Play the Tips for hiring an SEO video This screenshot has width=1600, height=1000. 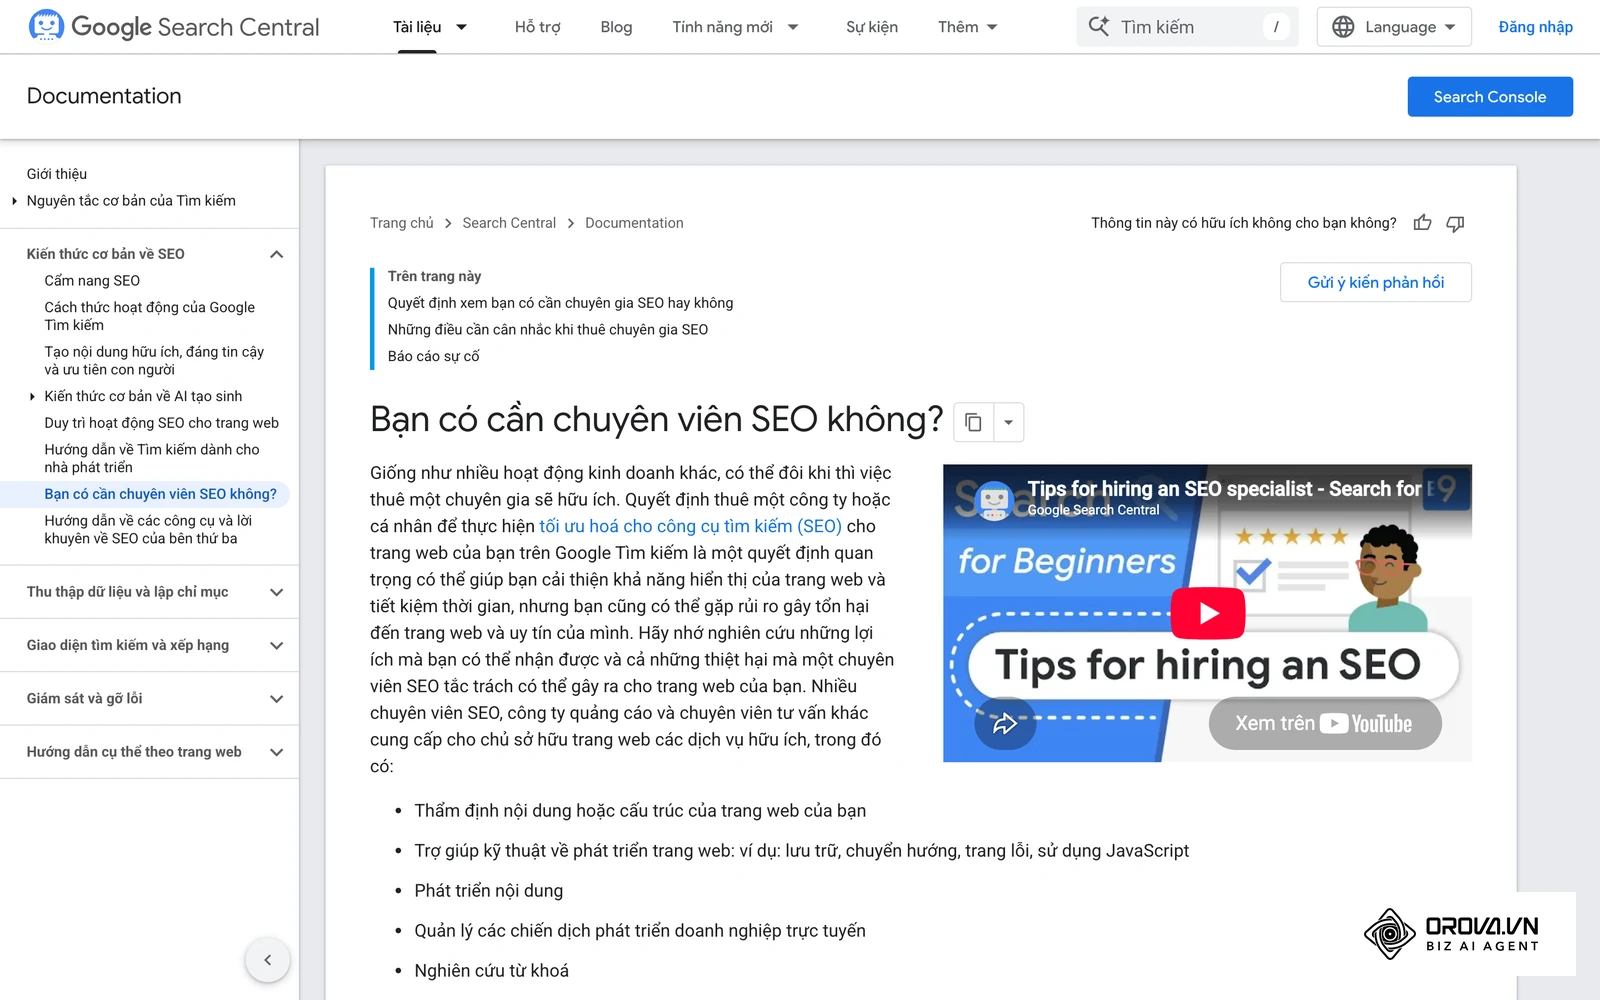click(x=1208, y=613)
